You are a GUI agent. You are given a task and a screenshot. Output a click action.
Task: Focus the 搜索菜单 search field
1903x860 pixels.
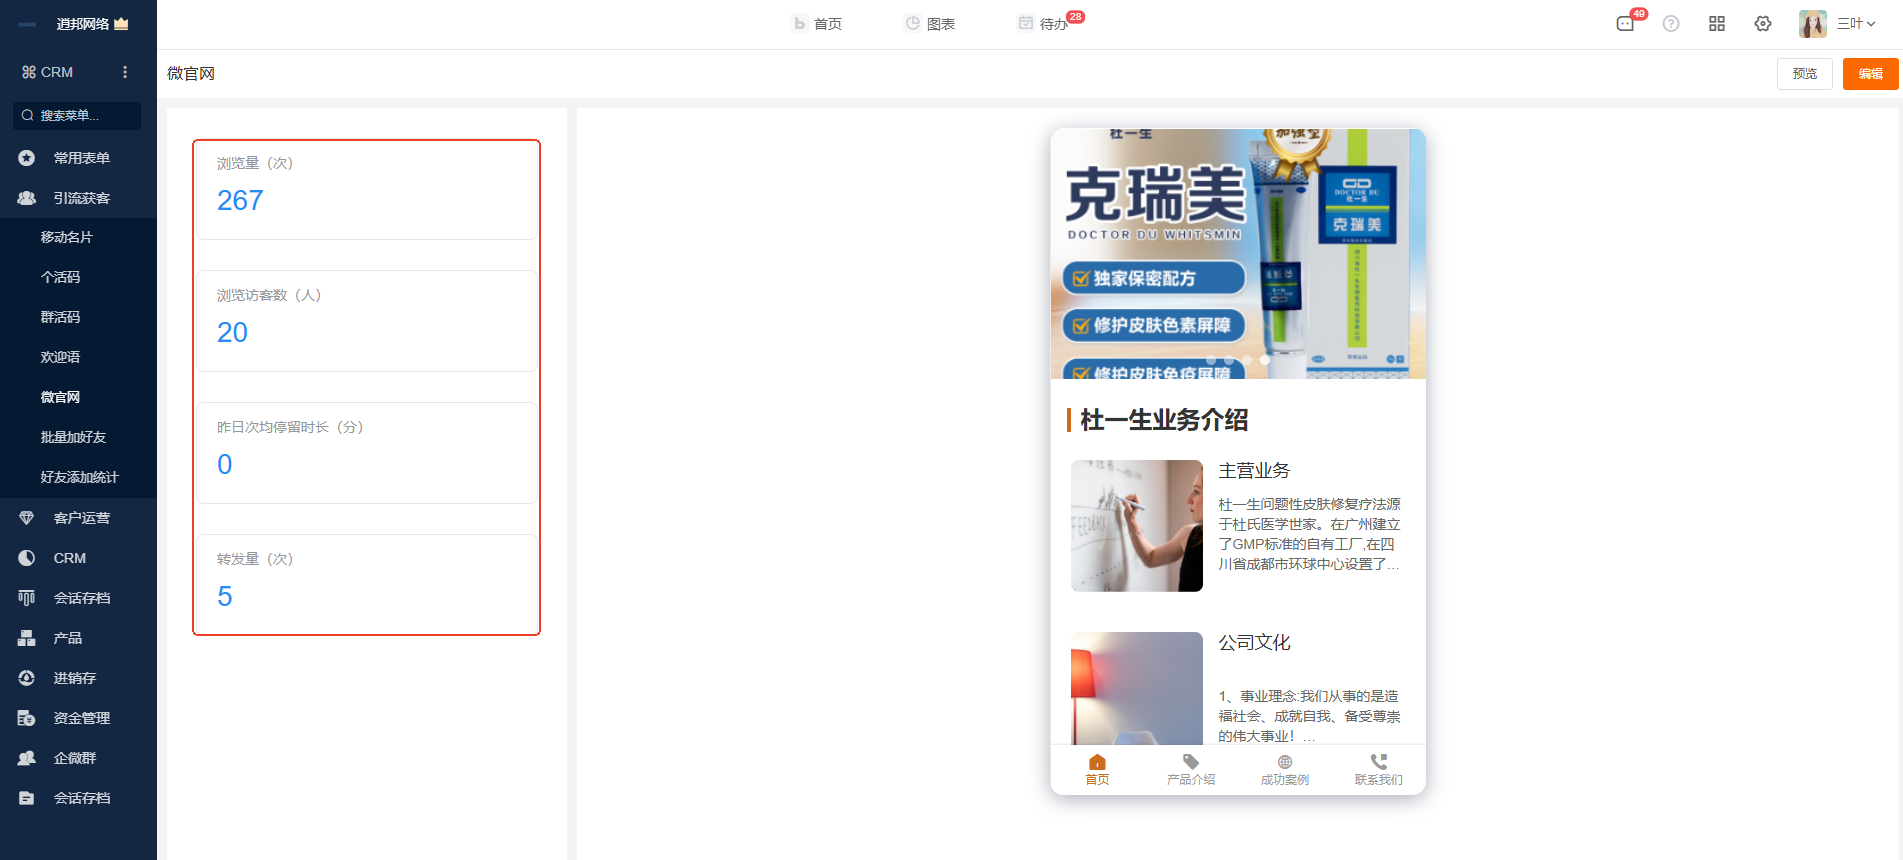pyautogui.click(x=77, y=116)
